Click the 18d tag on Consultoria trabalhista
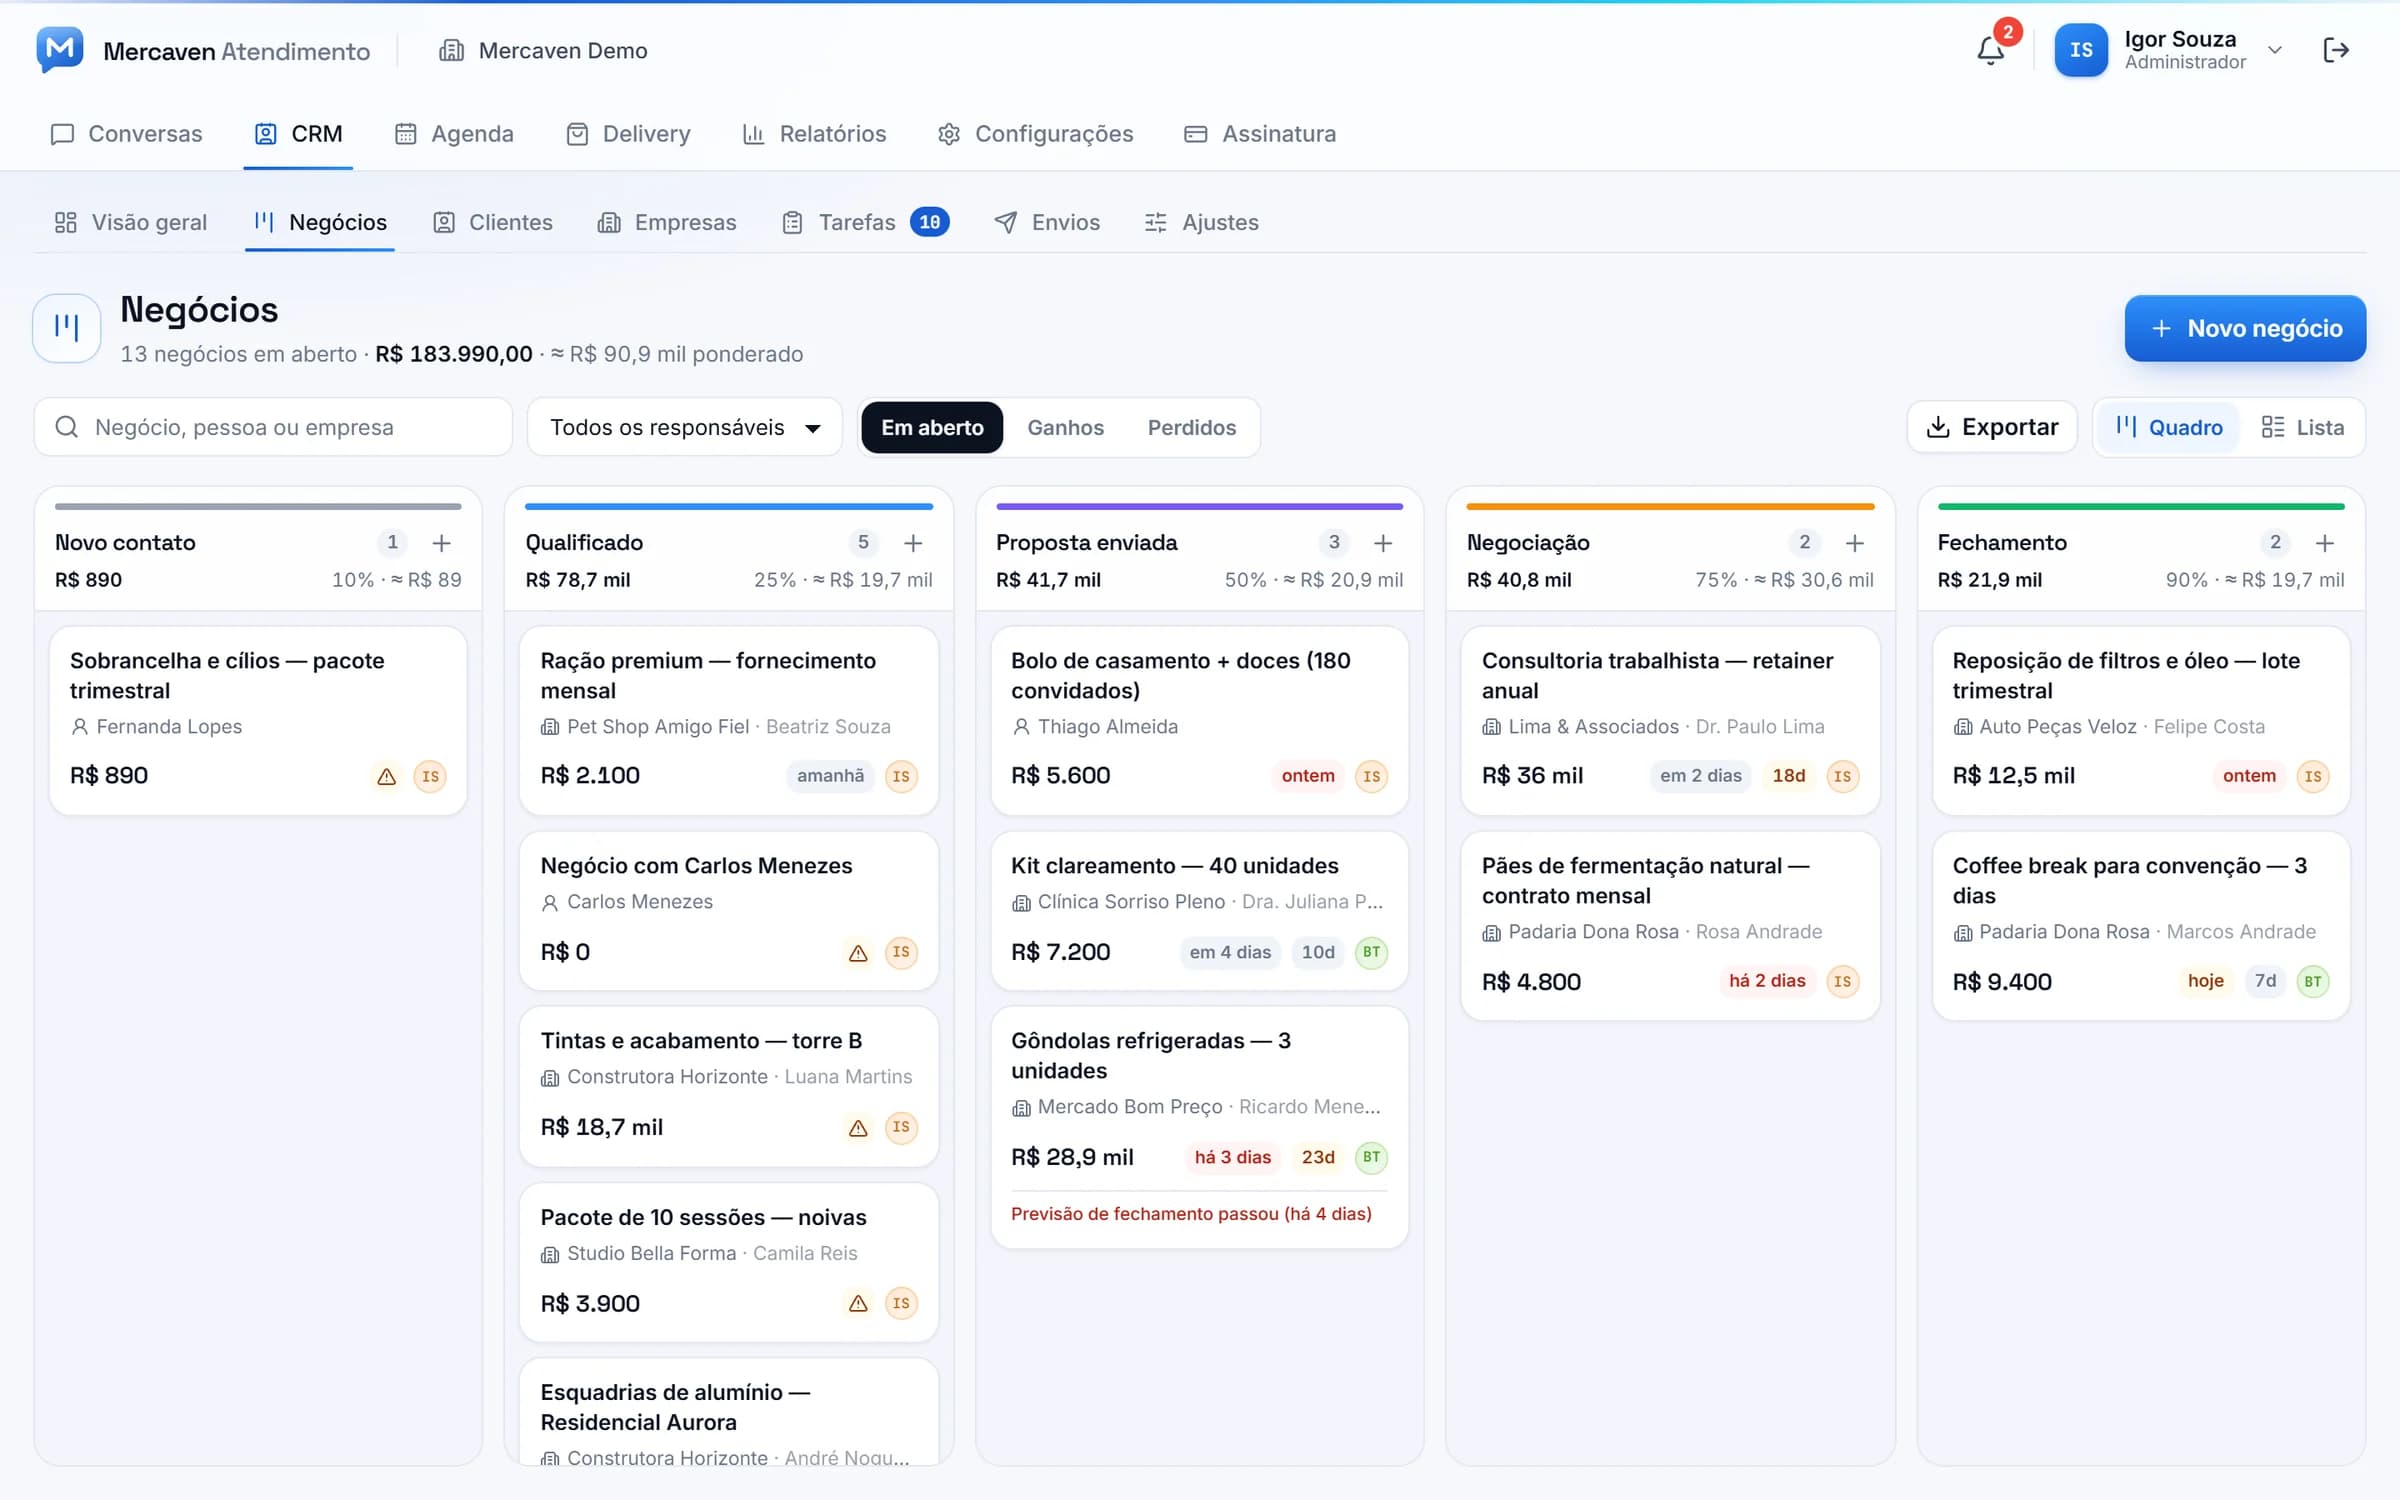Viewport: 2400px width, 1500px height. point(1788,776)
